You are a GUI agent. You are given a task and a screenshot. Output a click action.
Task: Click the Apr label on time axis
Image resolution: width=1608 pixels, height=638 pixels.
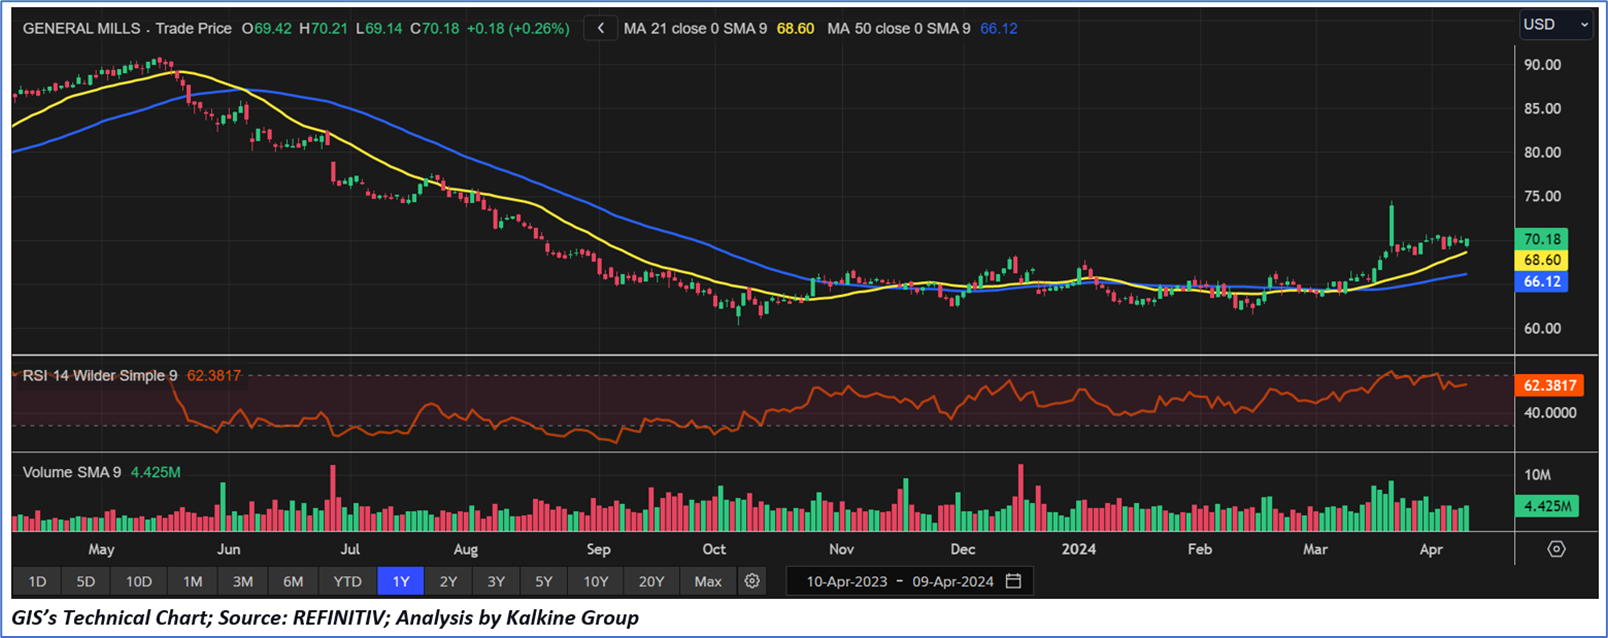[x=1431, y=549]
